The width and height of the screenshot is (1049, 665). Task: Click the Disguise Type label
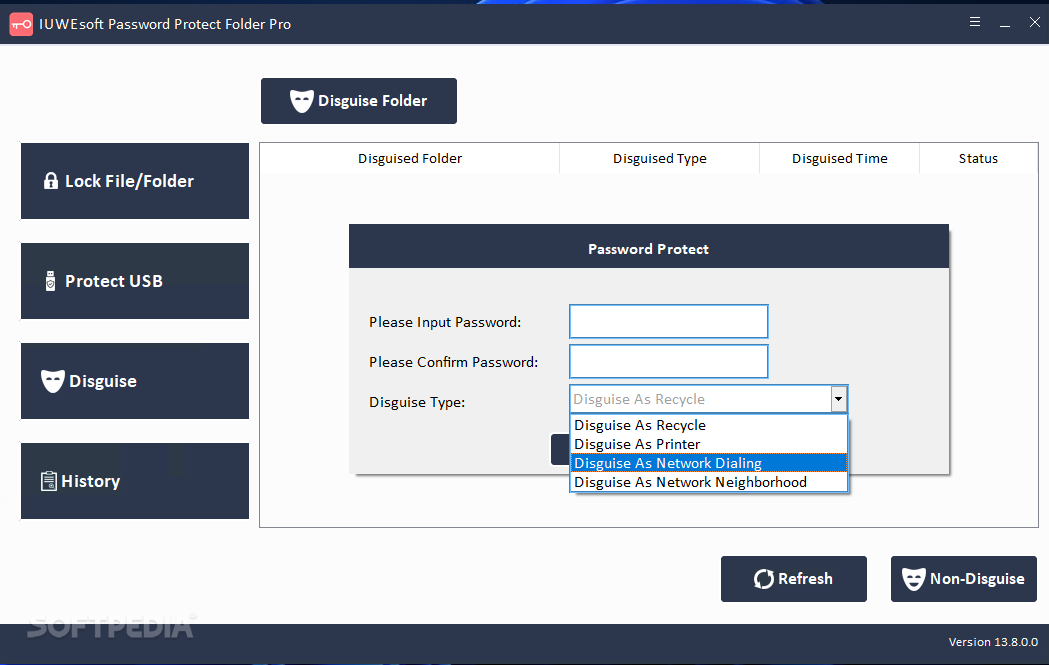[417, 402]
